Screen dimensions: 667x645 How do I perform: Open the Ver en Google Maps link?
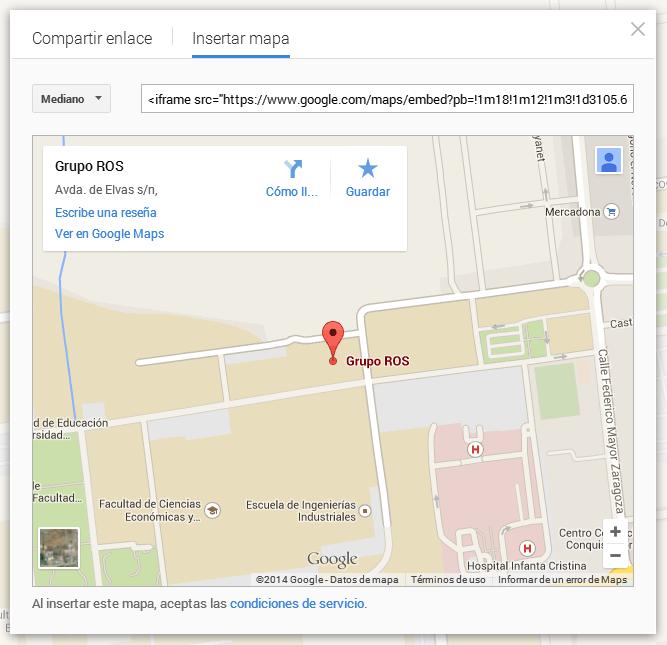coord(109,234)
